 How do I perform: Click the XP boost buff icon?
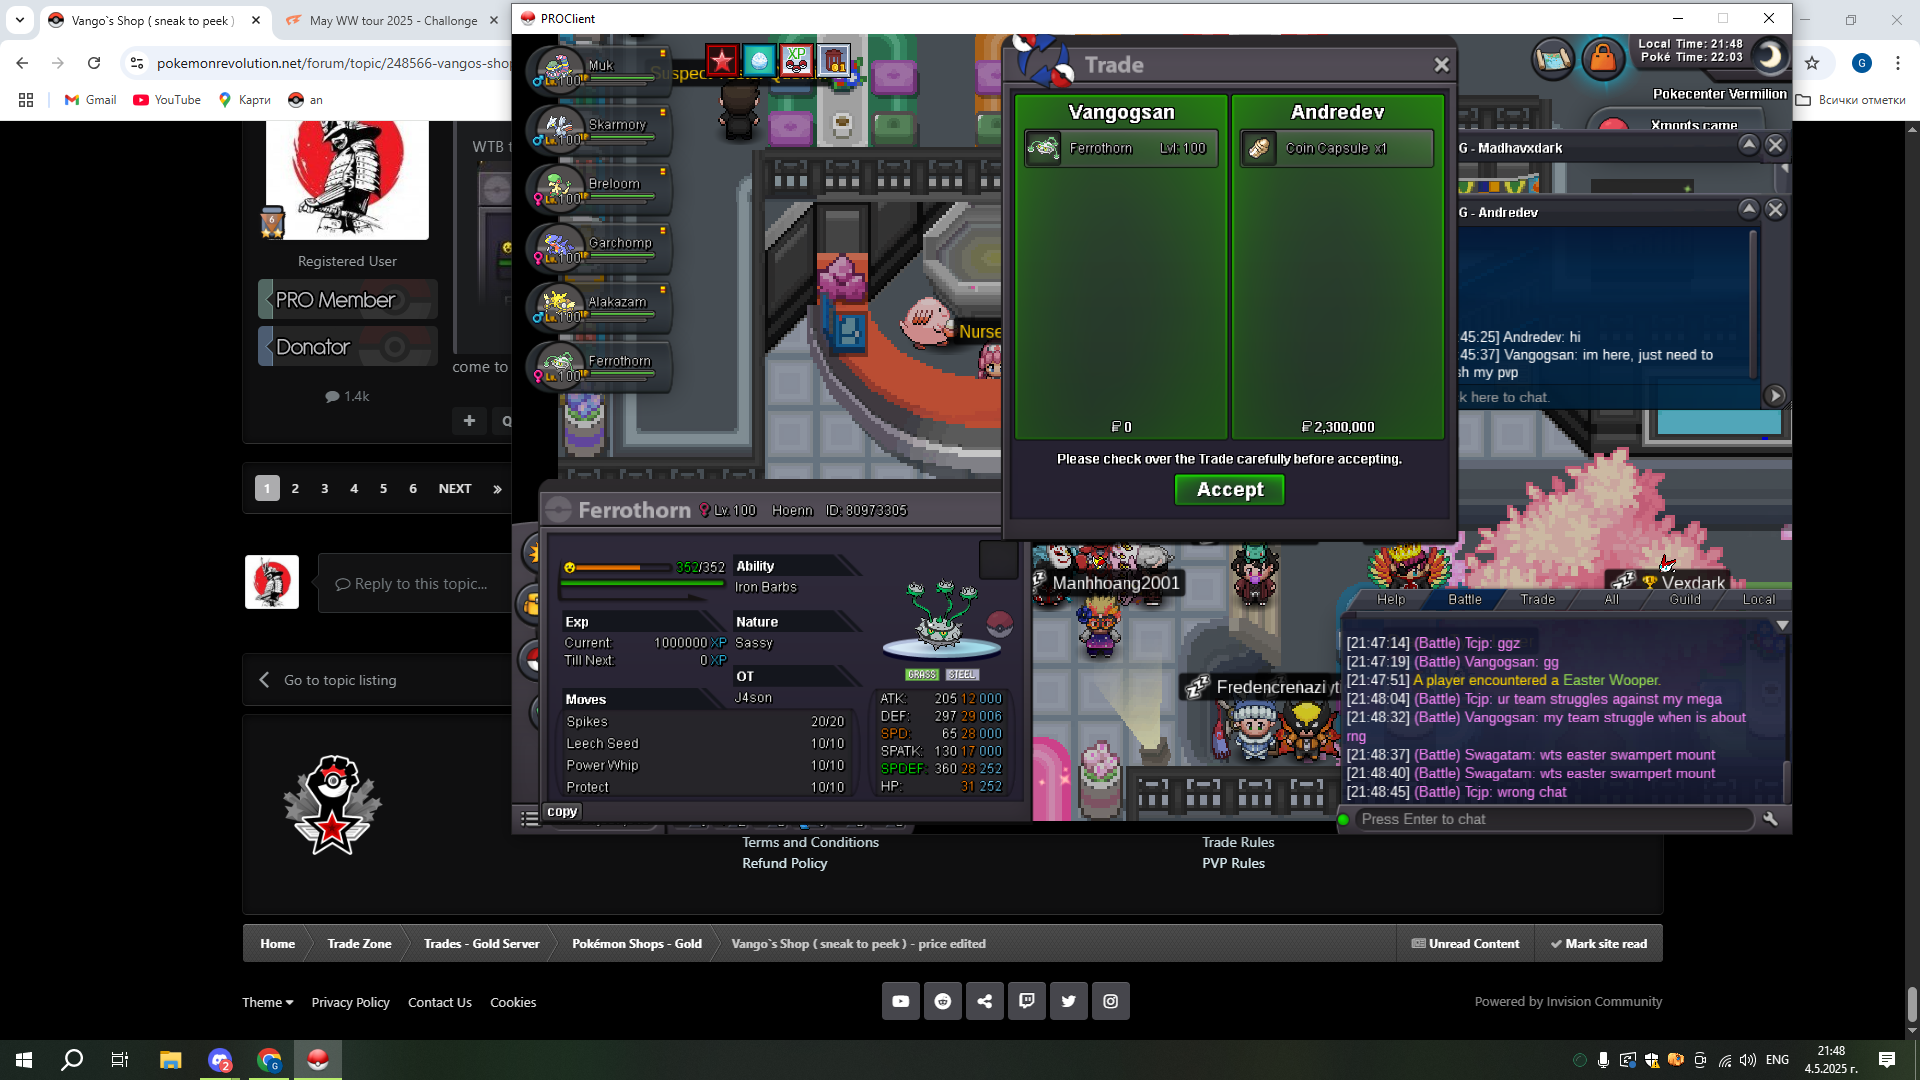click(x=796, y=61)
